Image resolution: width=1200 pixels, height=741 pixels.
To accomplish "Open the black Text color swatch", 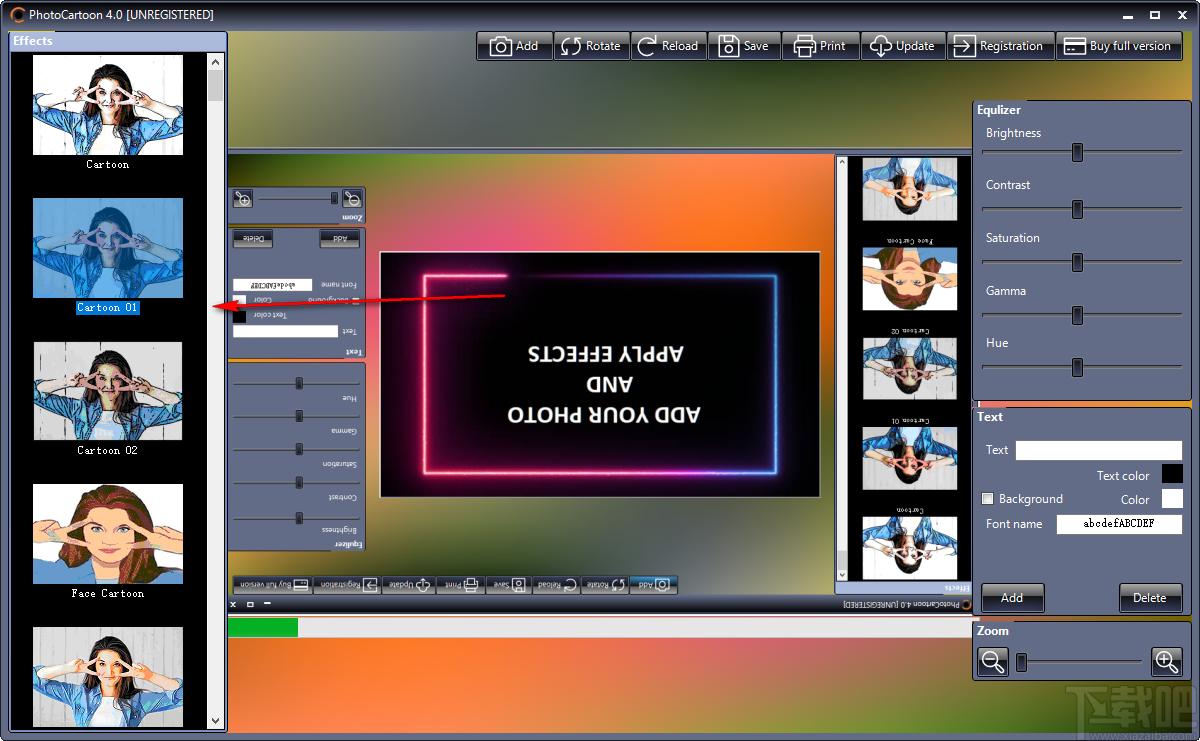I will (x=1172, y=474).
